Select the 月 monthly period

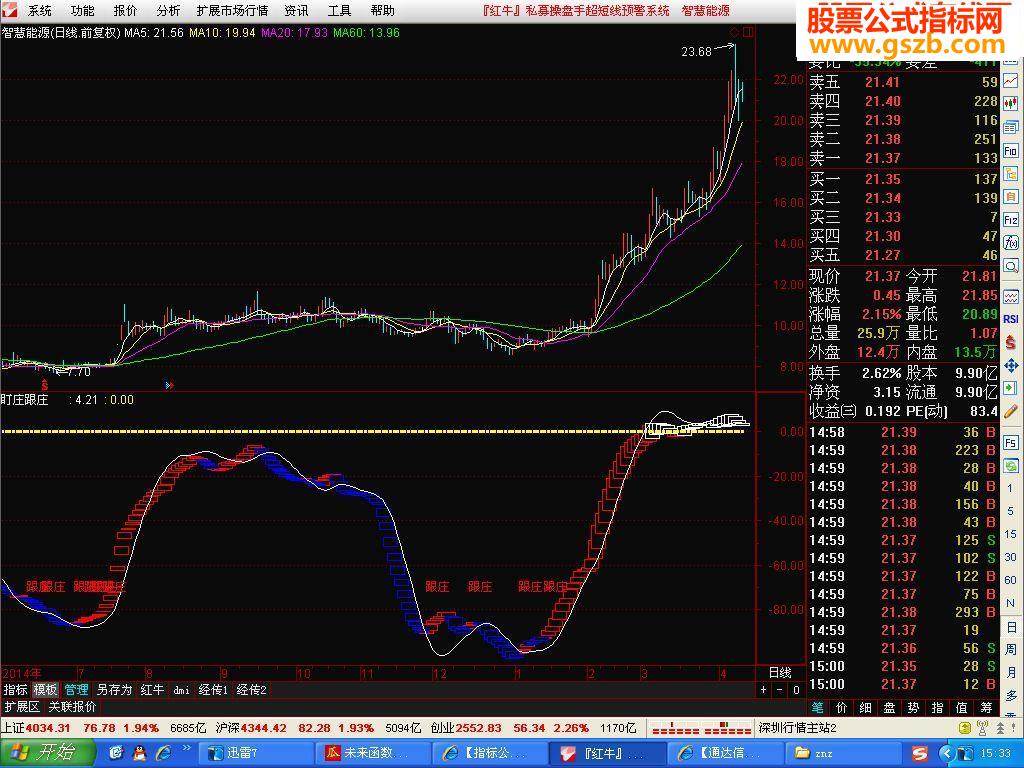coord(1012,673)
